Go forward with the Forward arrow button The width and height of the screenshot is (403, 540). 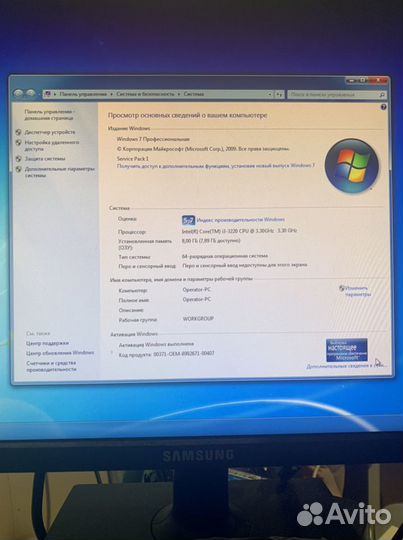pyautogui.click(x=31, y=93)
